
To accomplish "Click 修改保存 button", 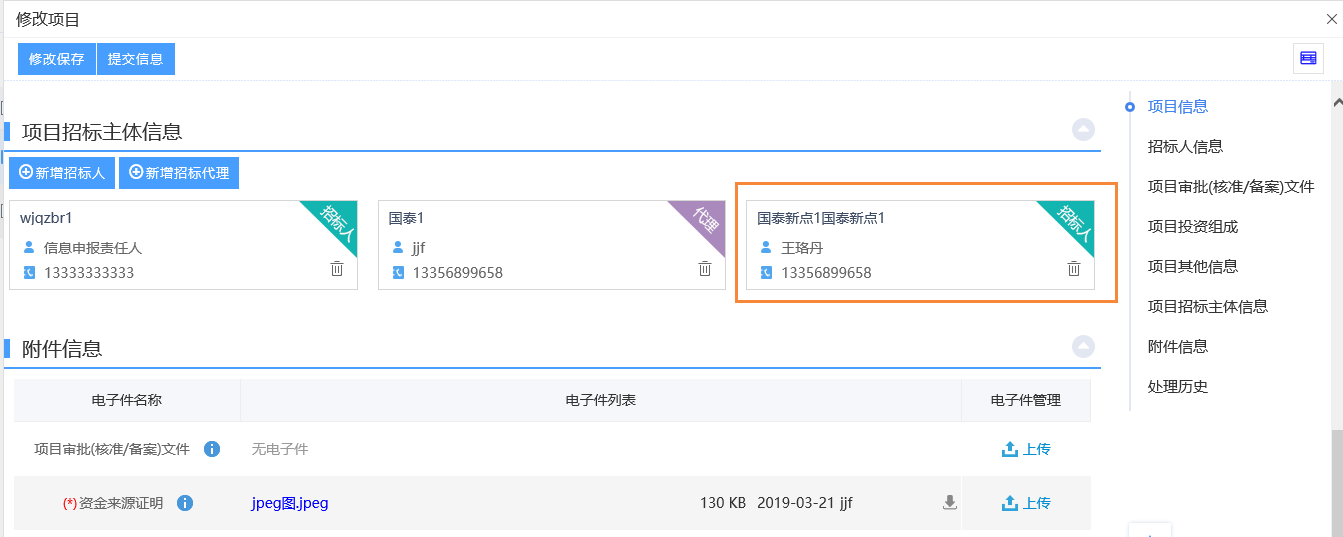I will tap(57, 59).
